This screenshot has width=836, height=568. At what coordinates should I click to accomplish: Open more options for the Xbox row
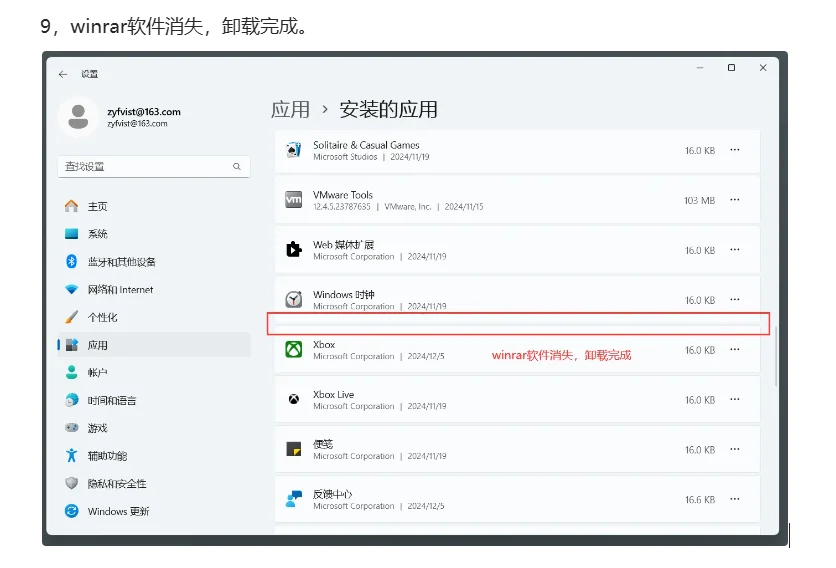[735, 350]
